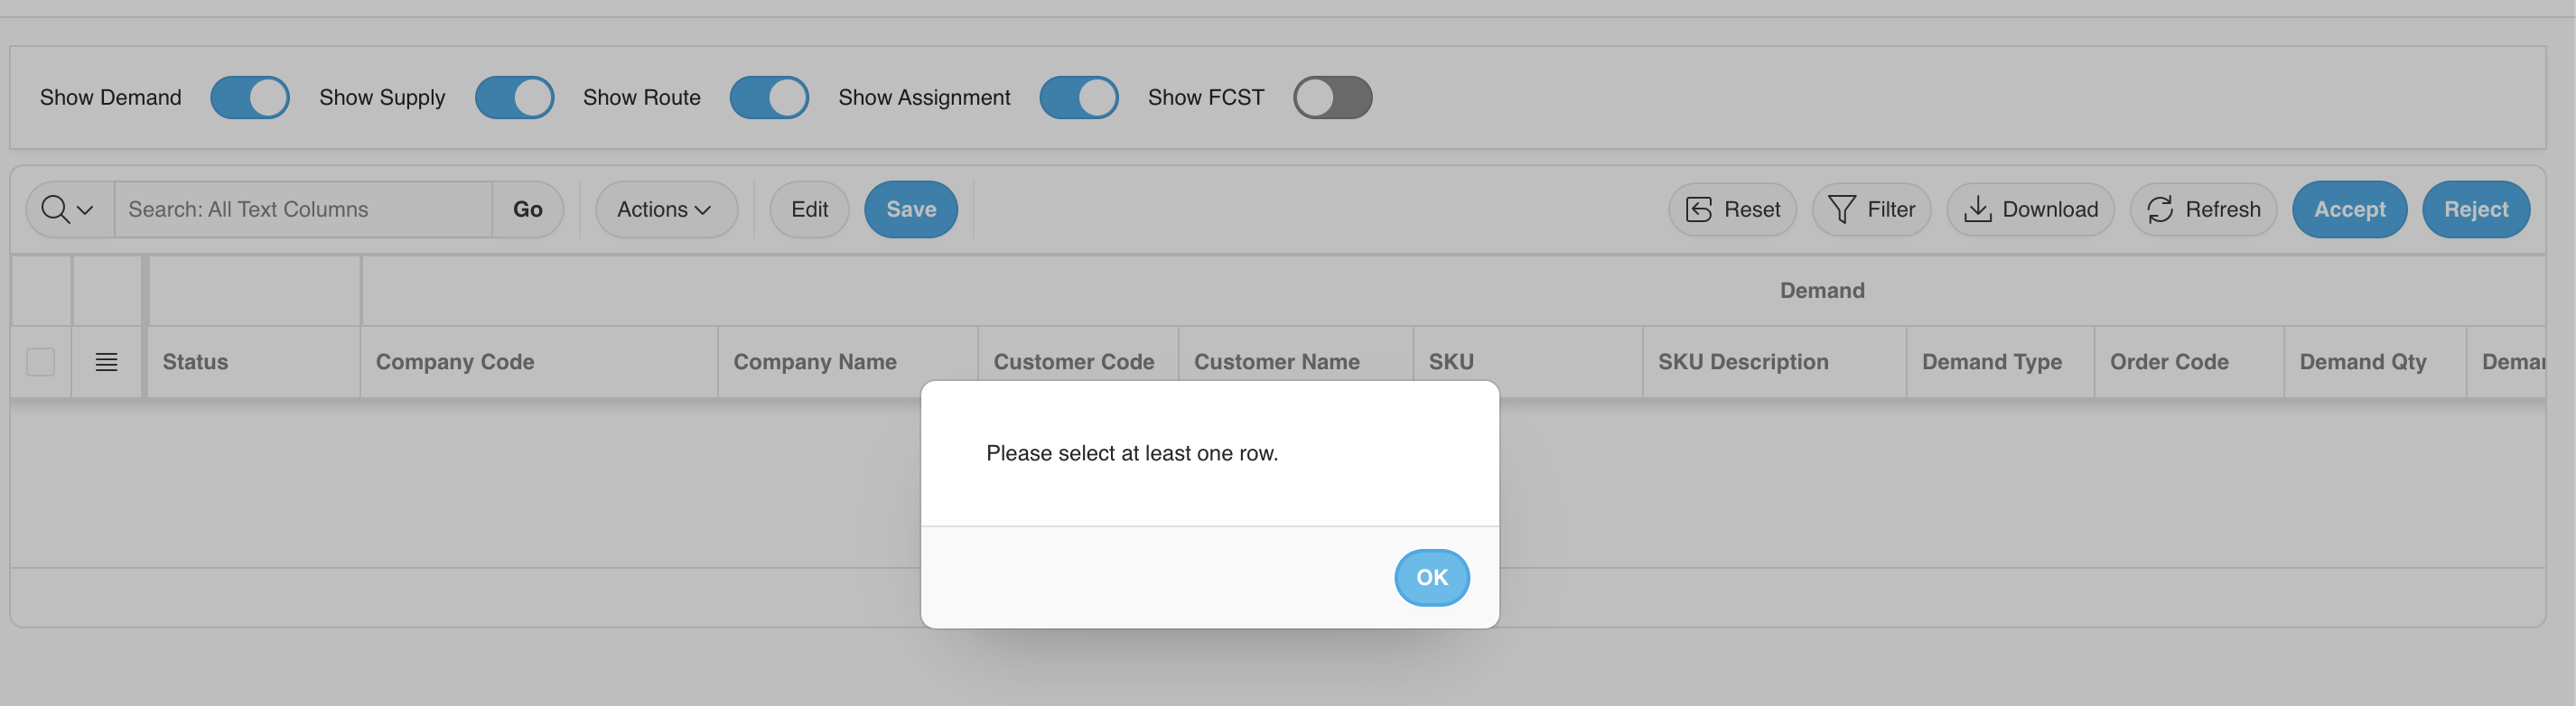Viewport: 2576px width, 706px height.
Task: Toggle the Show Assignment switch
Action: click(x=1078, y=98)
